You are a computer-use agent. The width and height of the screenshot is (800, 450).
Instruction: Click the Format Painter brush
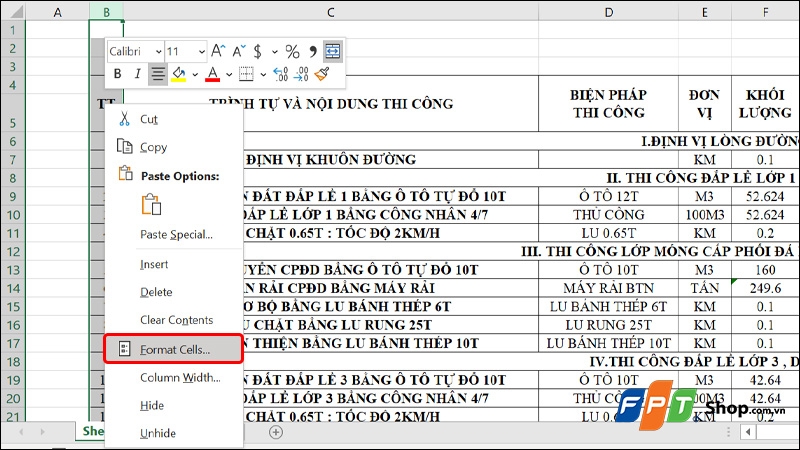[x=322, y=74]
